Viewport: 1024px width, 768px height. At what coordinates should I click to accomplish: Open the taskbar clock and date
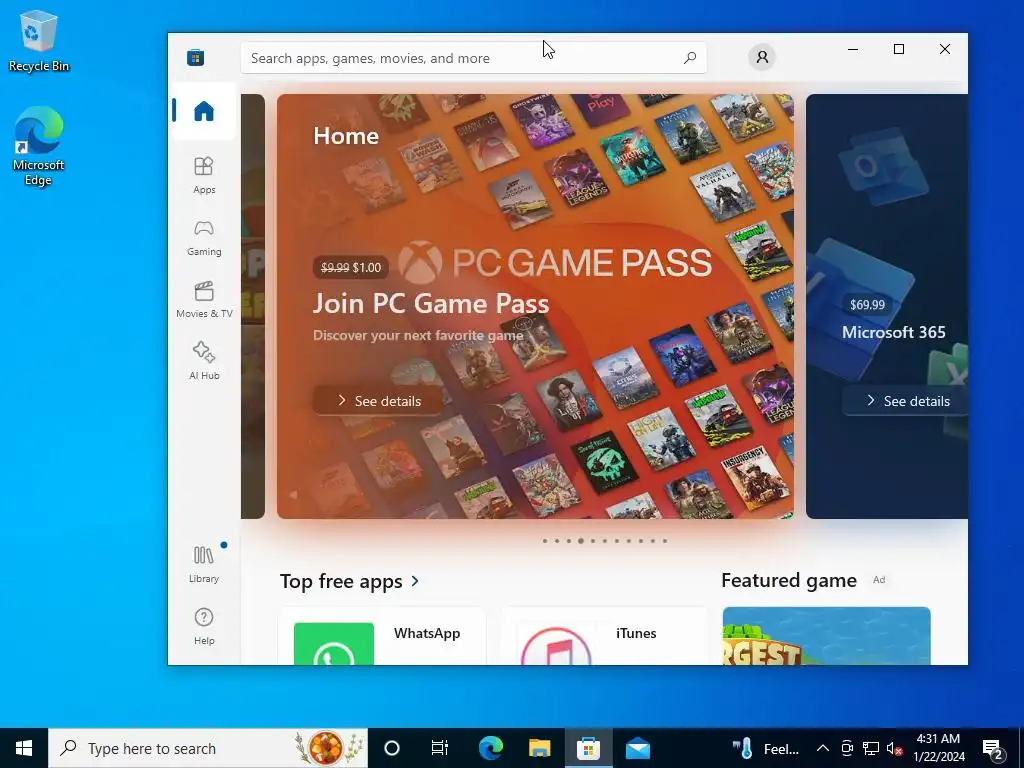(x=938, y=748)
